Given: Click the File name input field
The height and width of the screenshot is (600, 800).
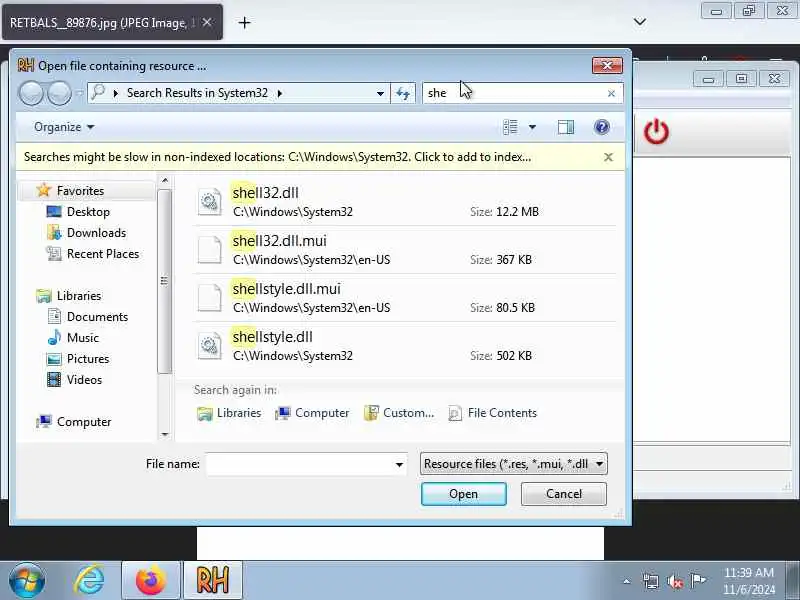Looking at the screenshot, I should [300, 464].
